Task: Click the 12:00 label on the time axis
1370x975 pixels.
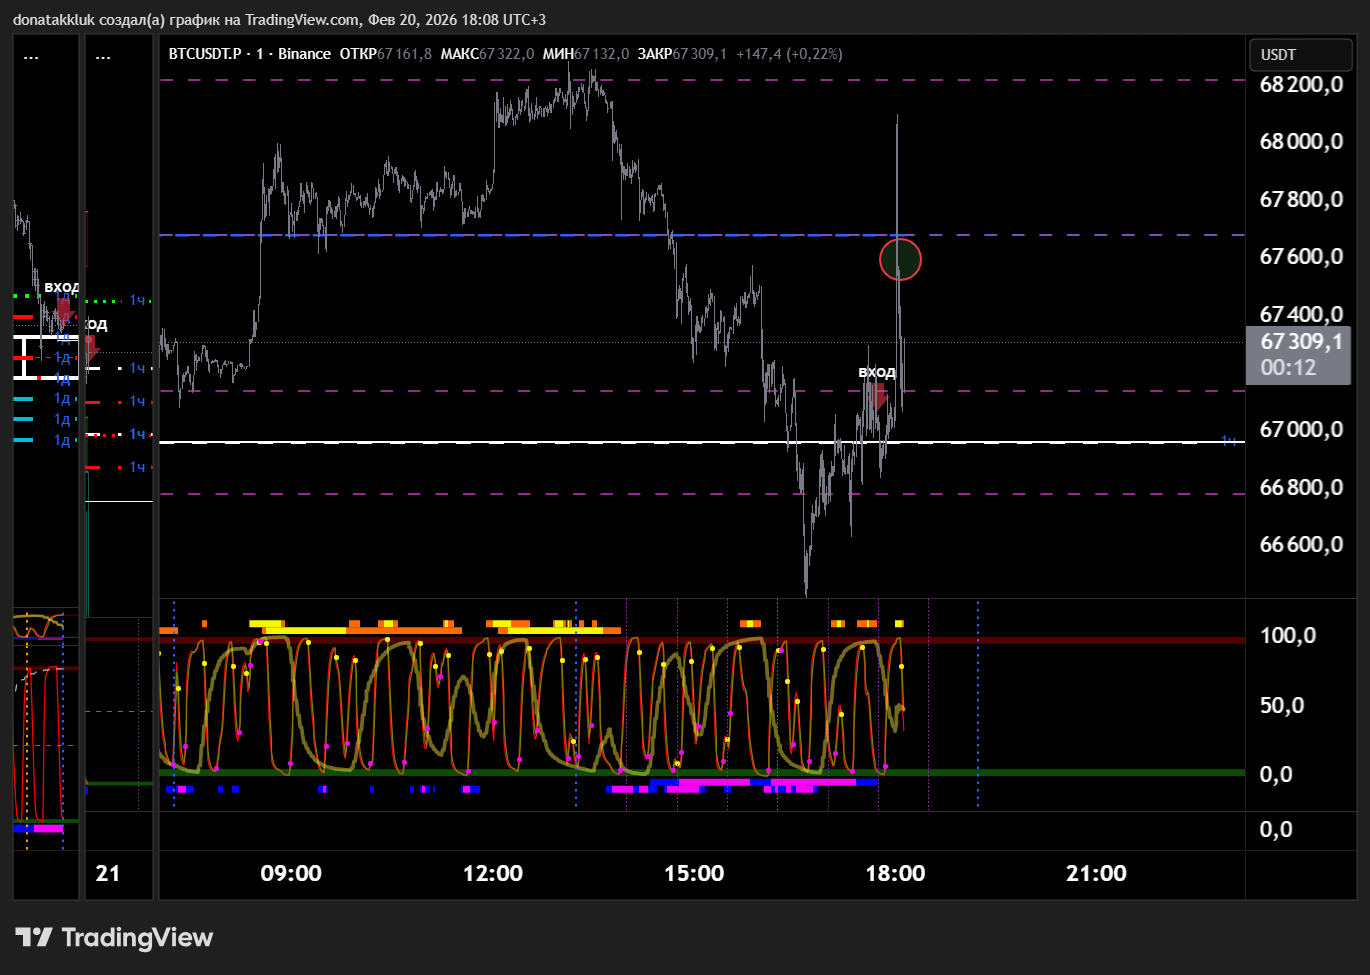Action: coord(492,873)
